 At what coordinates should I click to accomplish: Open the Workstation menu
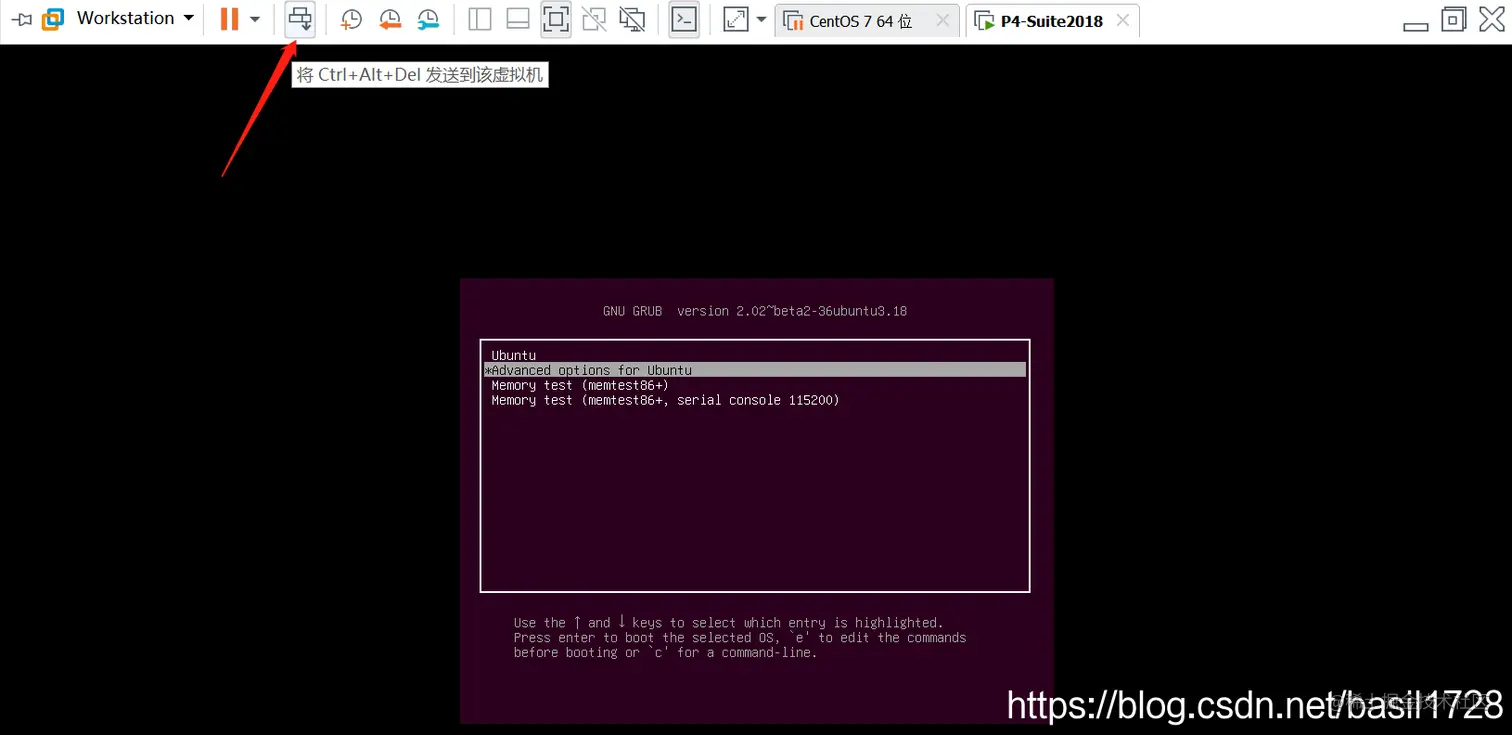(x=135, y=18)
